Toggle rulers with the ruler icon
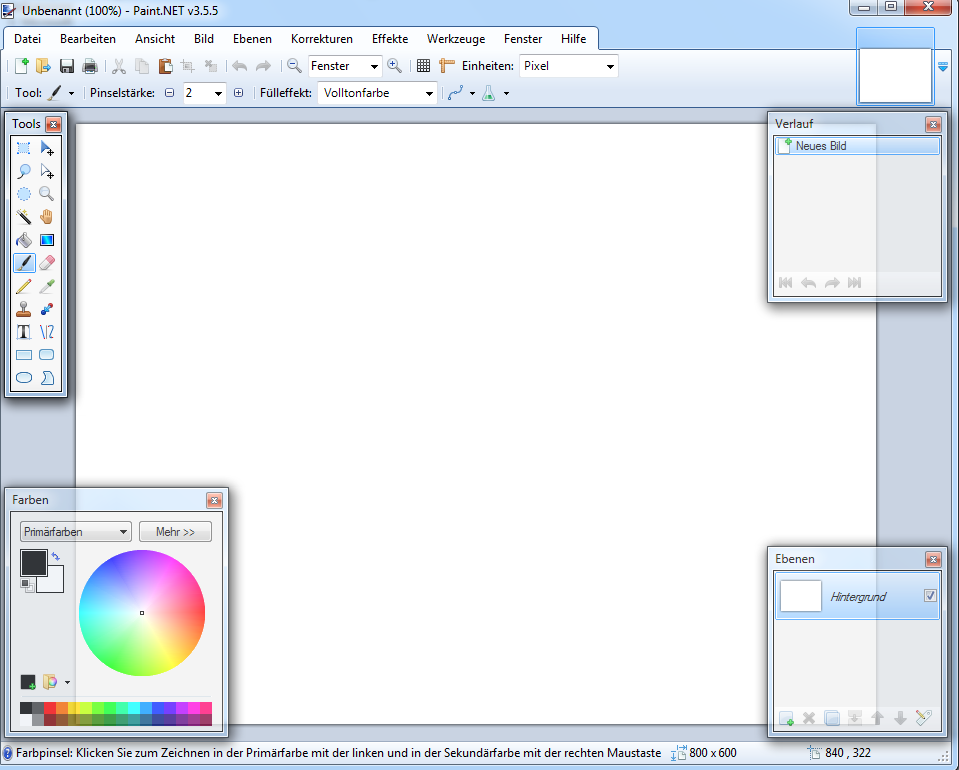This screenshot has height=770, width=959. point(445,66)
